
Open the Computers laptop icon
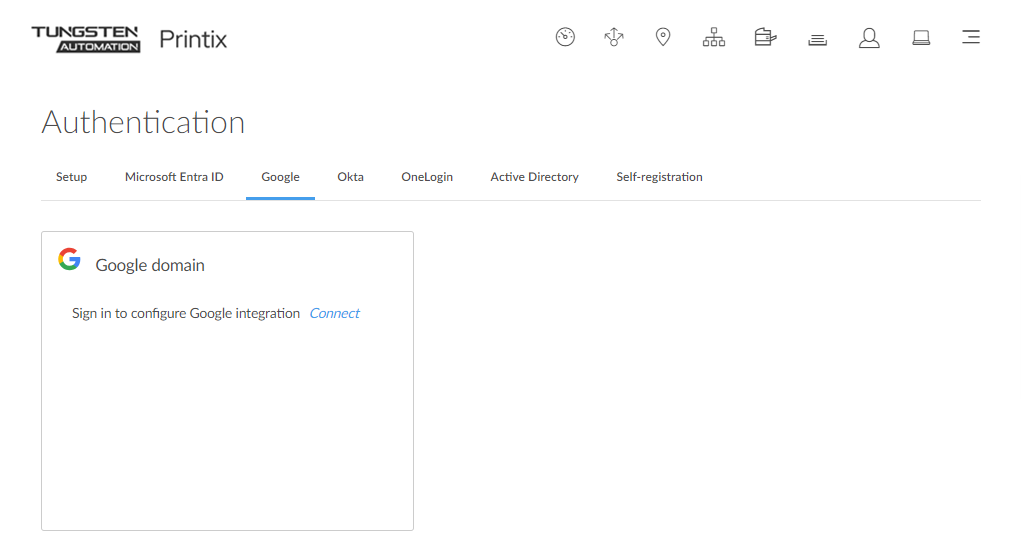click(x=921, y=38)
